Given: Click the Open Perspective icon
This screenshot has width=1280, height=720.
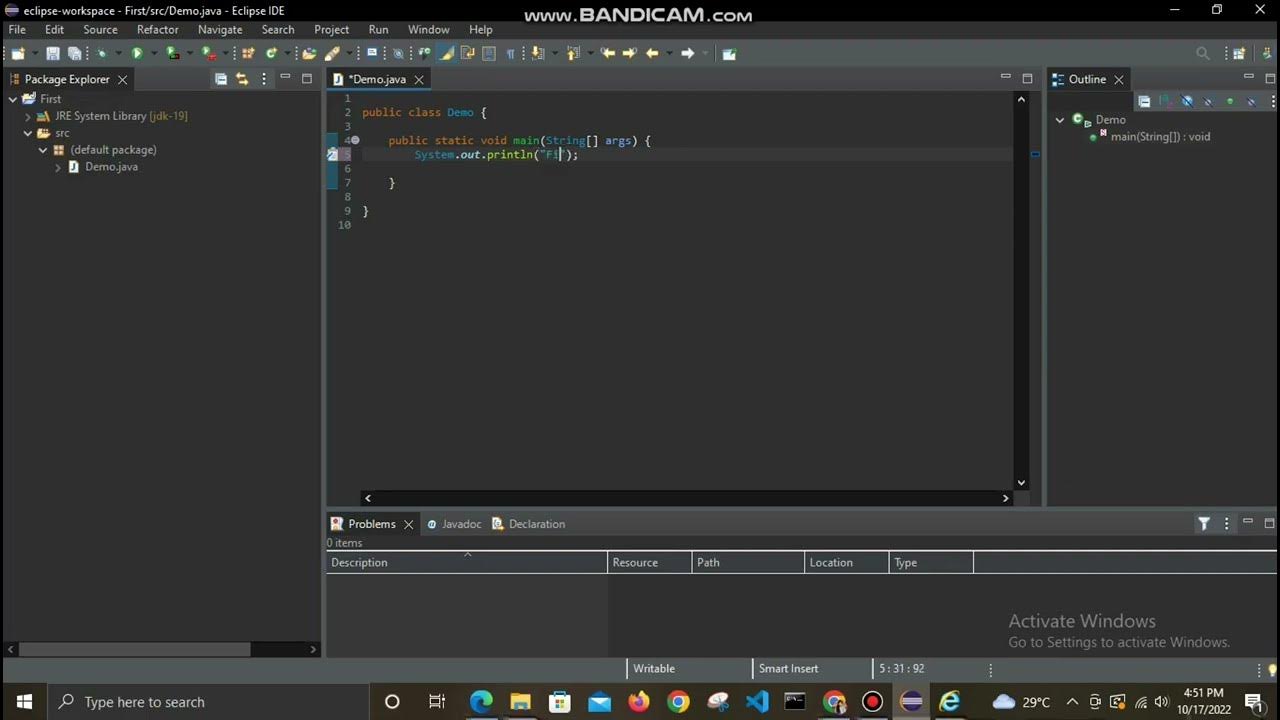Looking at the screenshot, I should (x=1239, y=53).
